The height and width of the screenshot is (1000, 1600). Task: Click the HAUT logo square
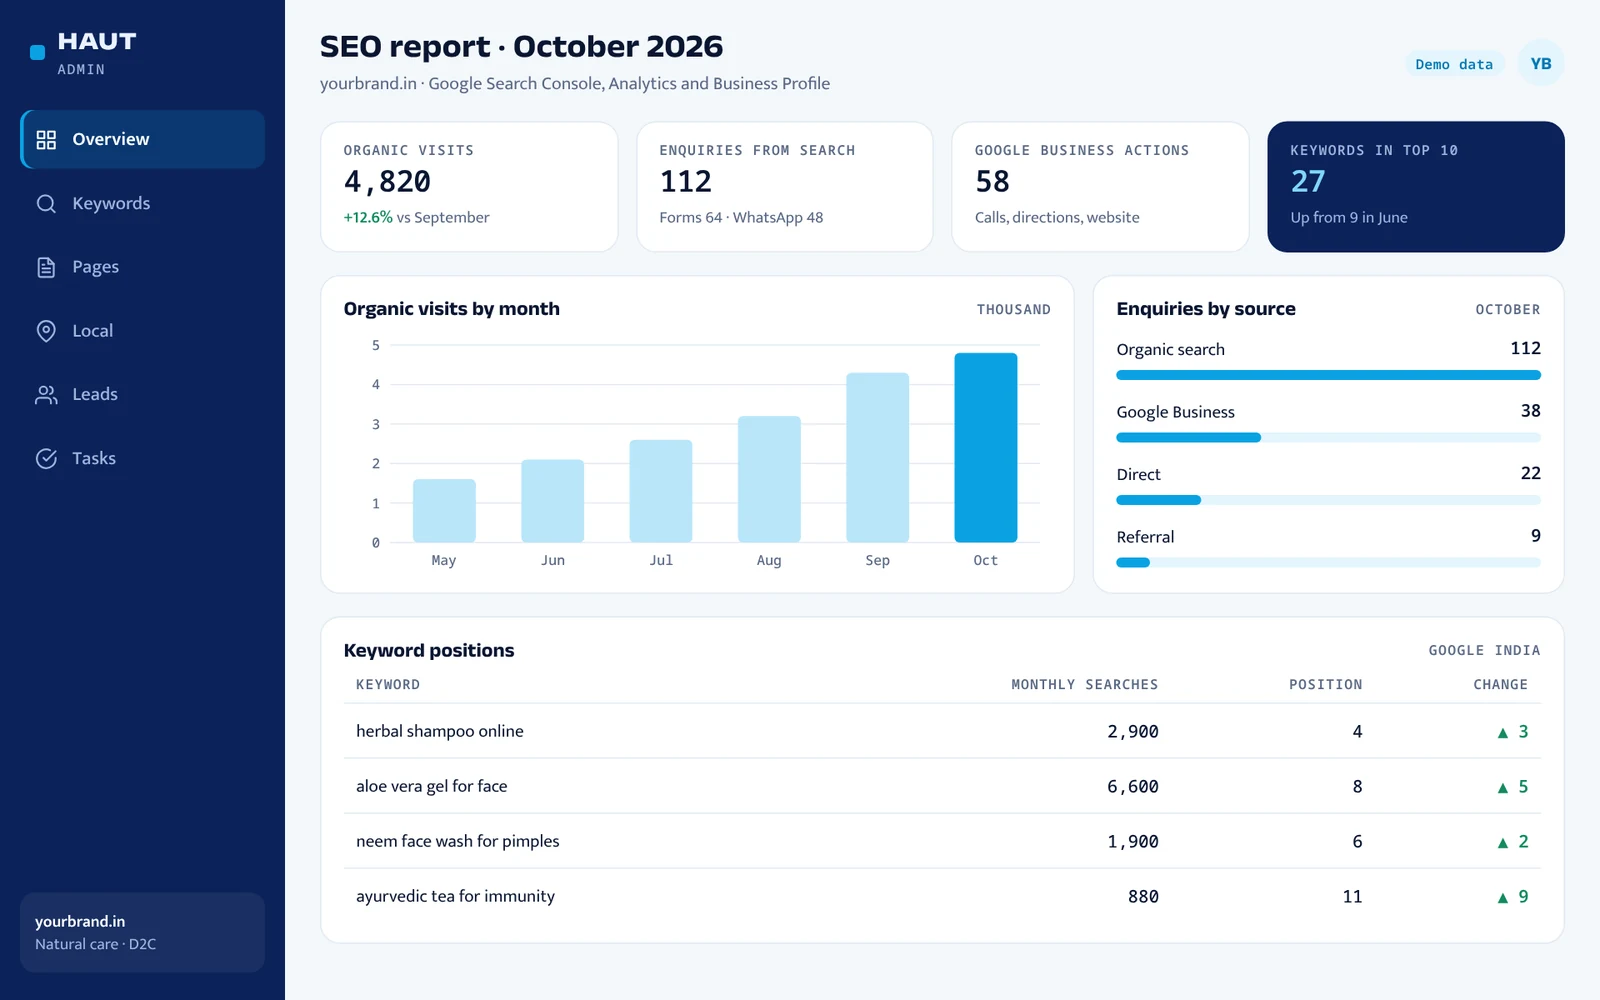(37, 53)
